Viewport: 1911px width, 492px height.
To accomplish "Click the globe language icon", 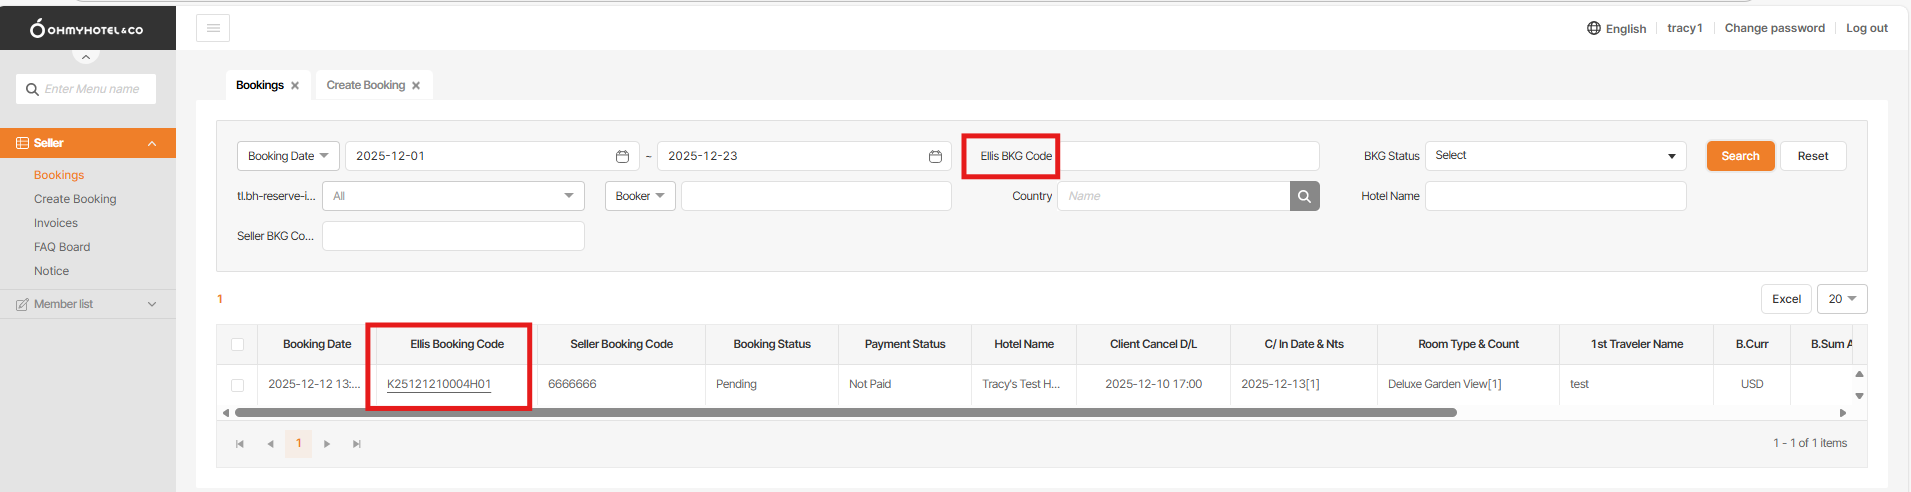I will click(x=1594, y=28).
